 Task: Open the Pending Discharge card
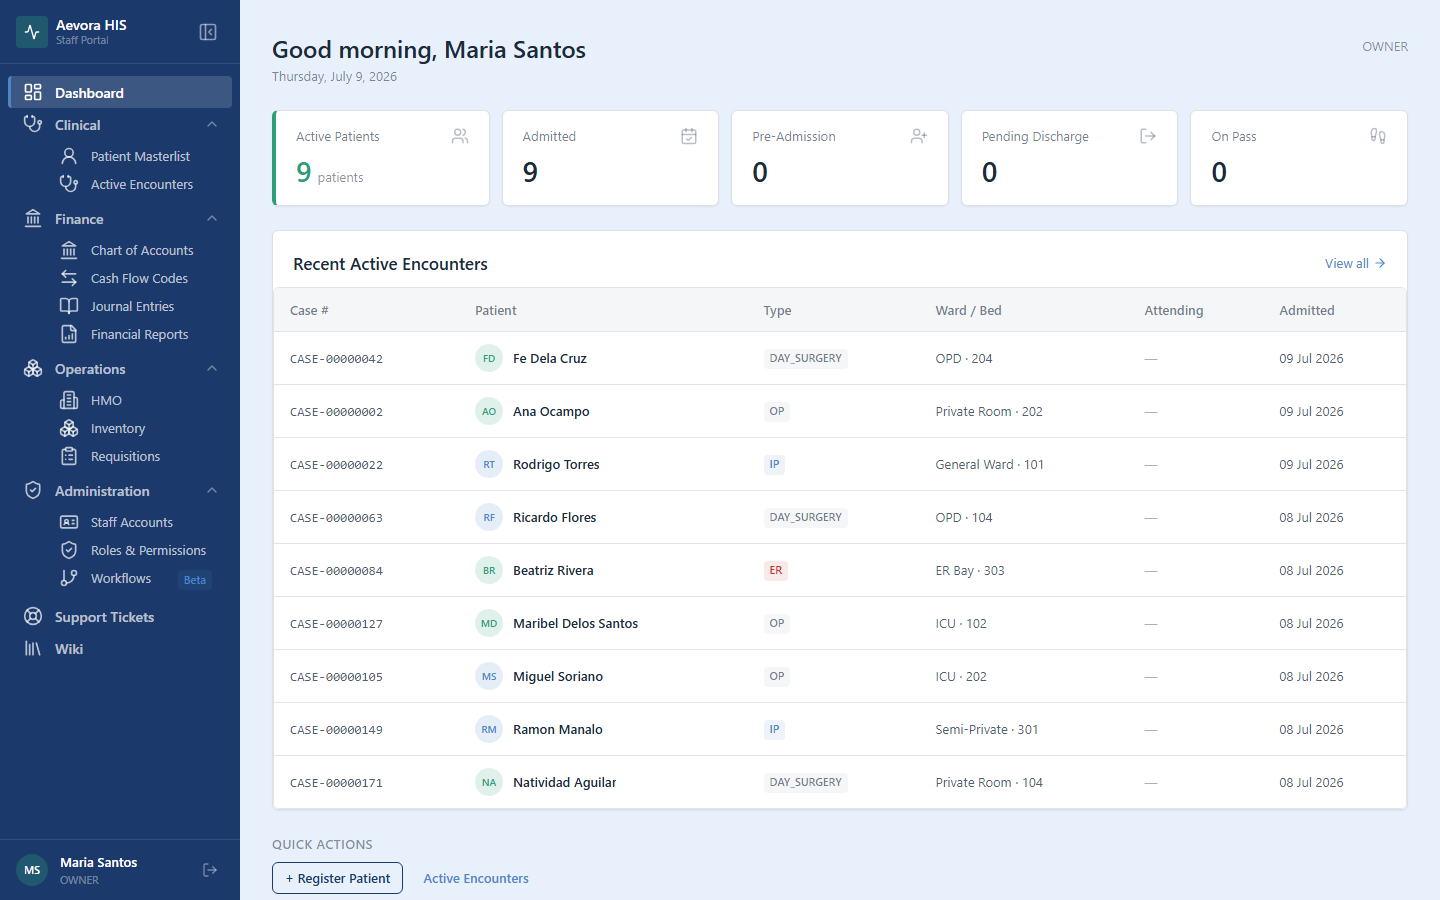click(x=1069, y=158)
